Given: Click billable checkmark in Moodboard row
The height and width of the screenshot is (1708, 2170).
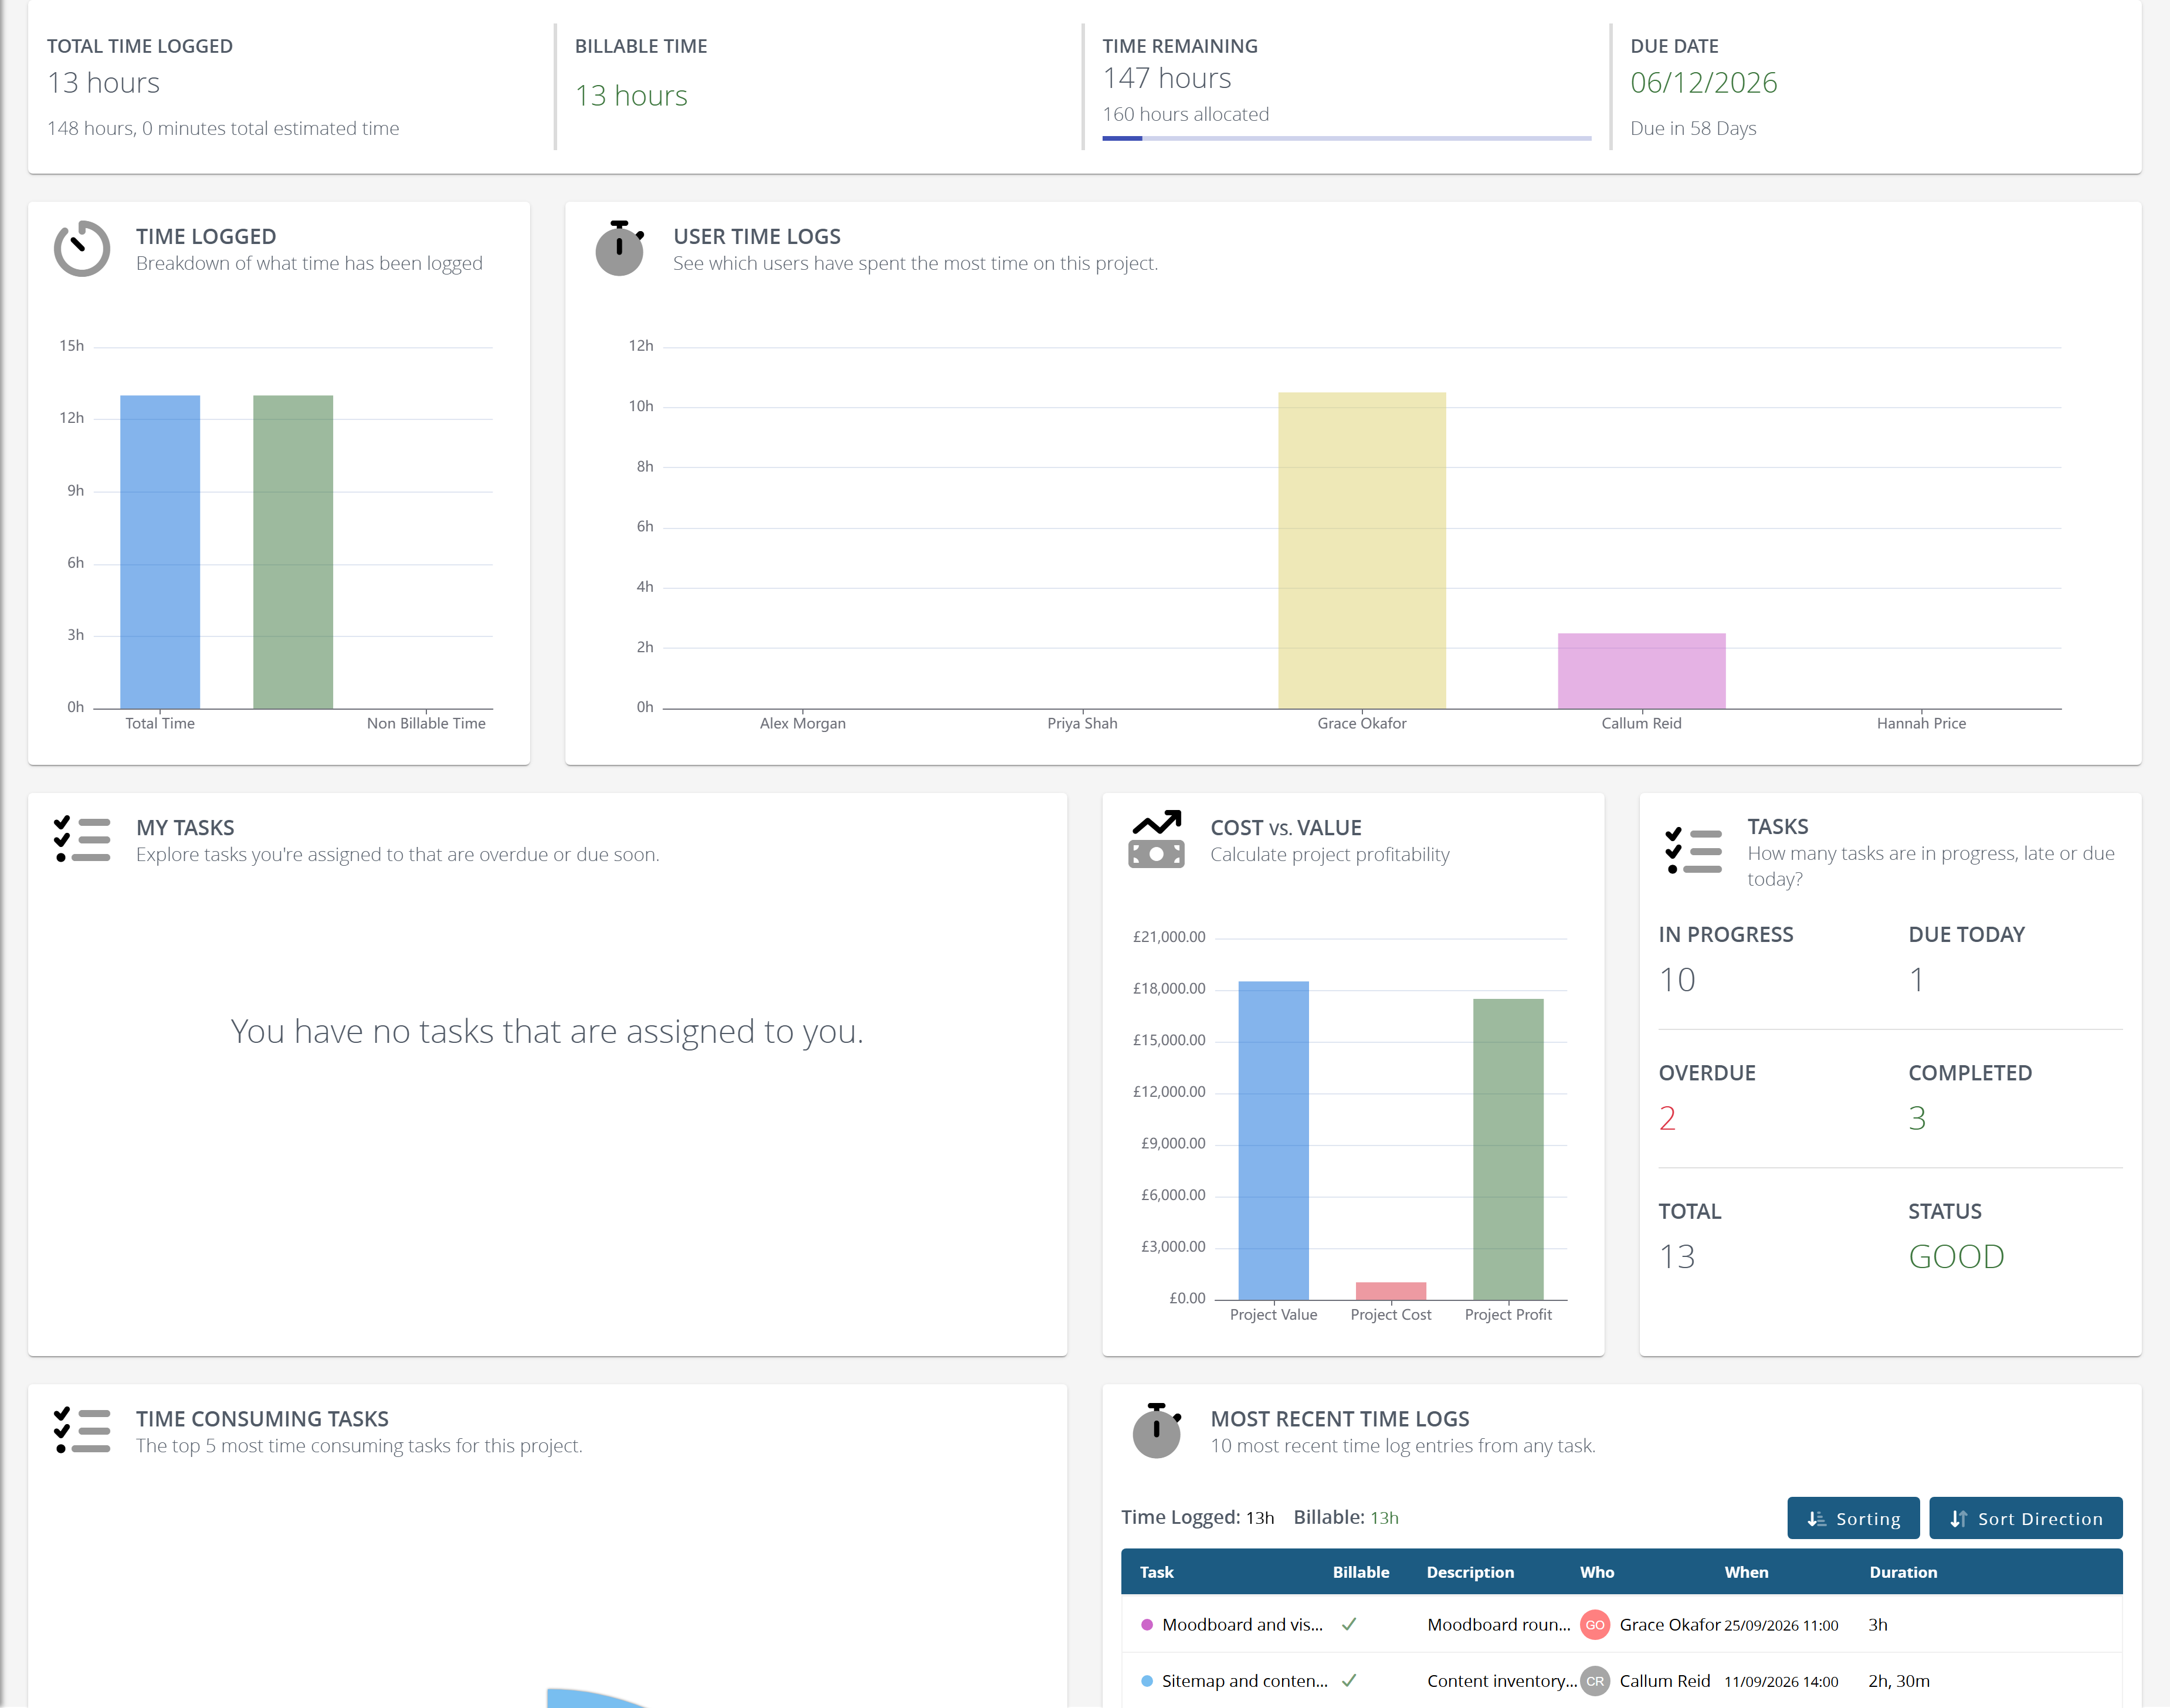Looking at the screenshot, I should tap(1349, 1625).
